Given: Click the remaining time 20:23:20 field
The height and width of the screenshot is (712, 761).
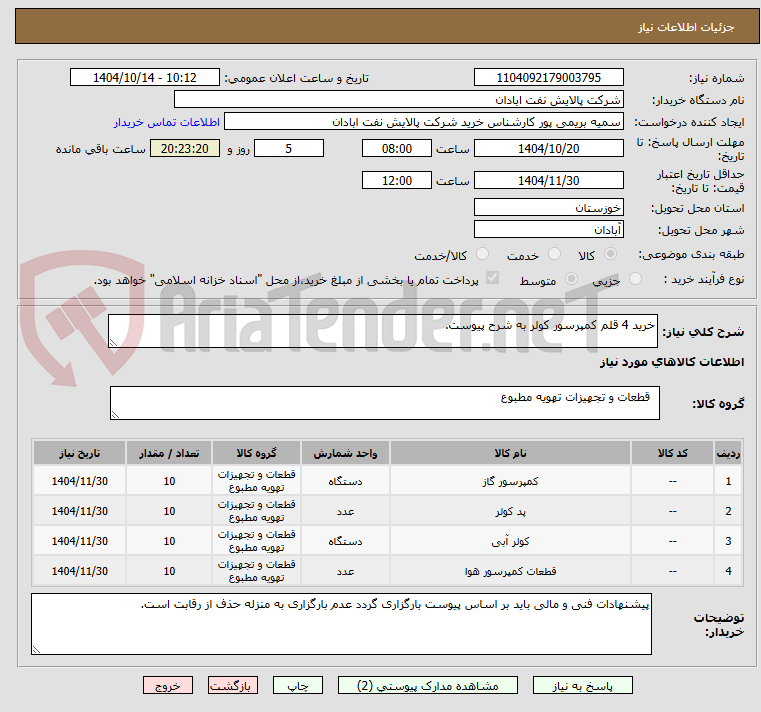Looking at the screenshot, I should (x=185, y=149).
